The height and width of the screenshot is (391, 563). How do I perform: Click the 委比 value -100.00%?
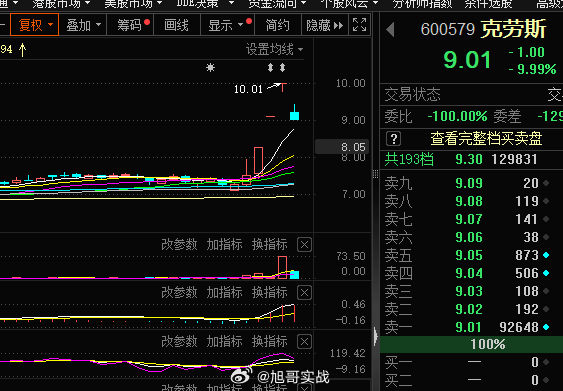tap(457, 116)
